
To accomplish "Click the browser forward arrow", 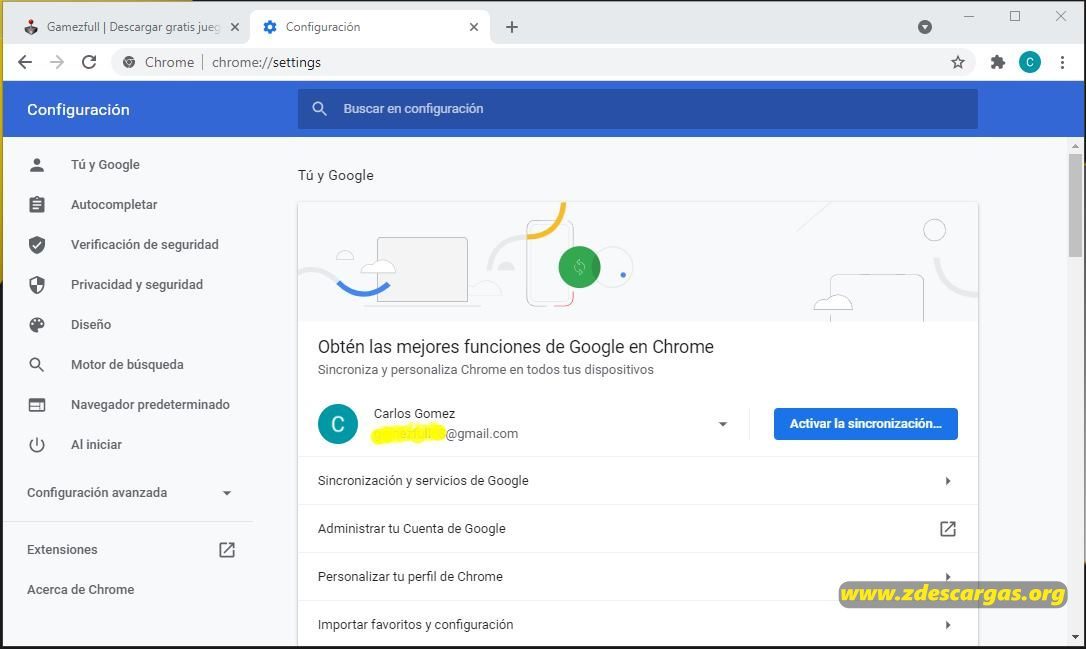I will coord(57,62).
